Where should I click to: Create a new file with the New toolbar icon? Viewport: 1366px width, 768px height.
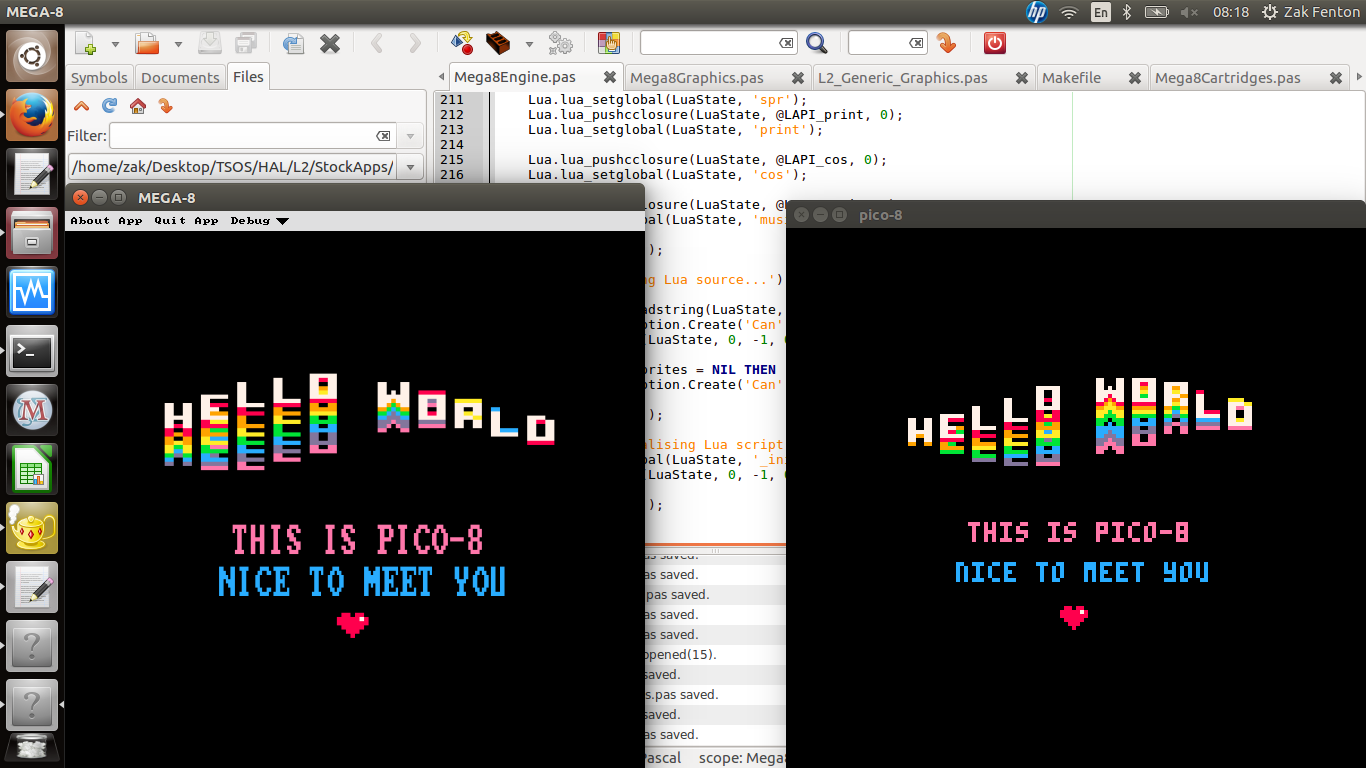(86, 43)
